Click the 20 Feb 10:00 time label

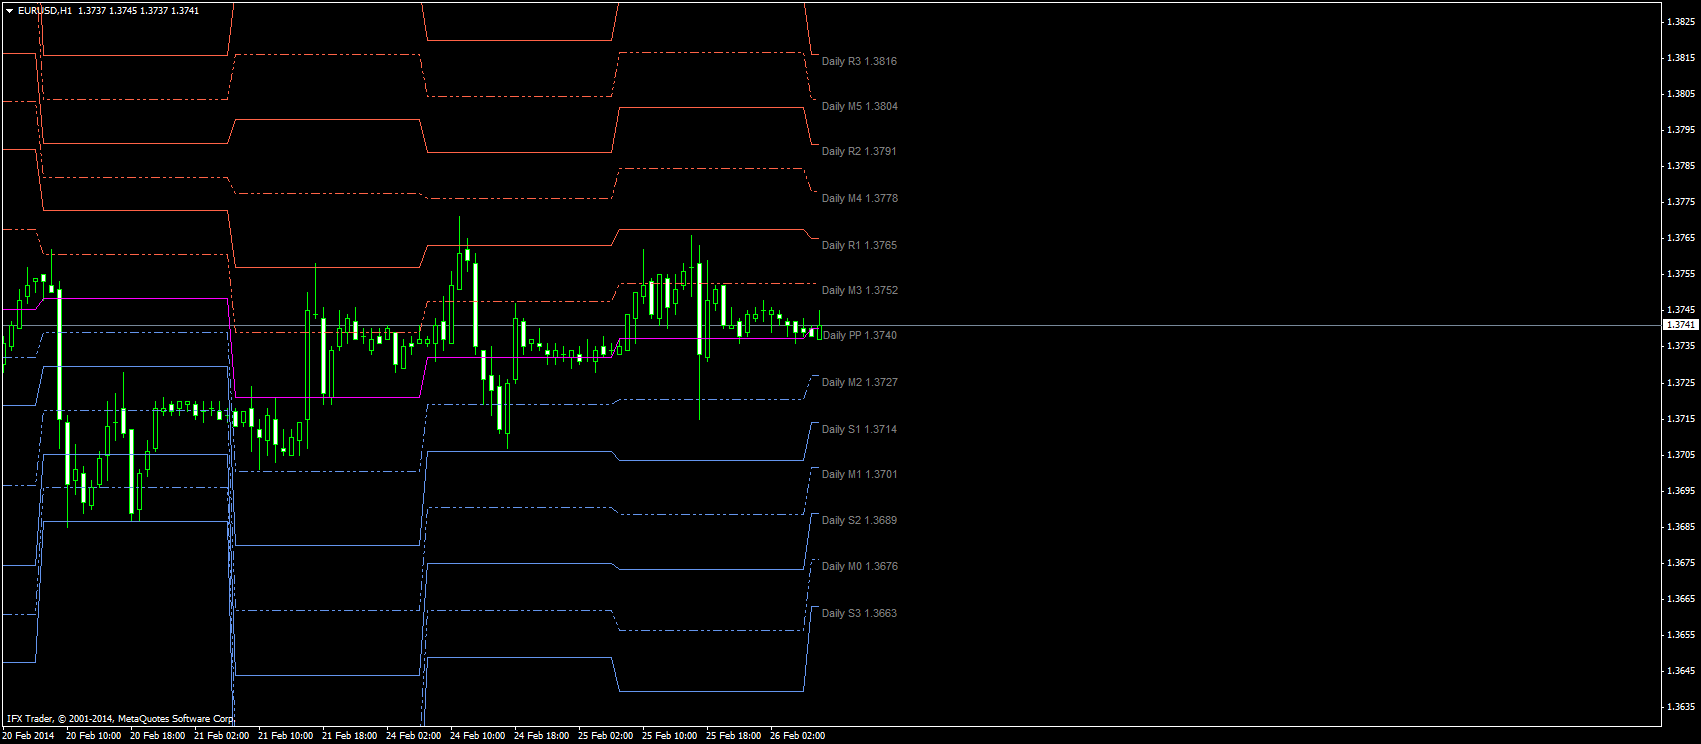93,736
